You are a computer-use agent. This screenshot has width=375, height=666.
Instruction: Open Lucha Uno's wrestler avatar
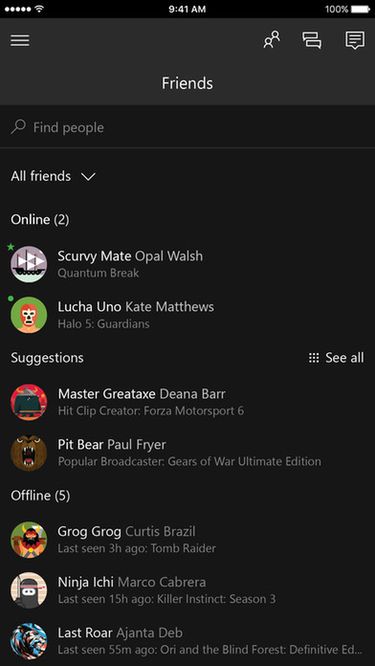pyautogui.click(x=29, y=315)
